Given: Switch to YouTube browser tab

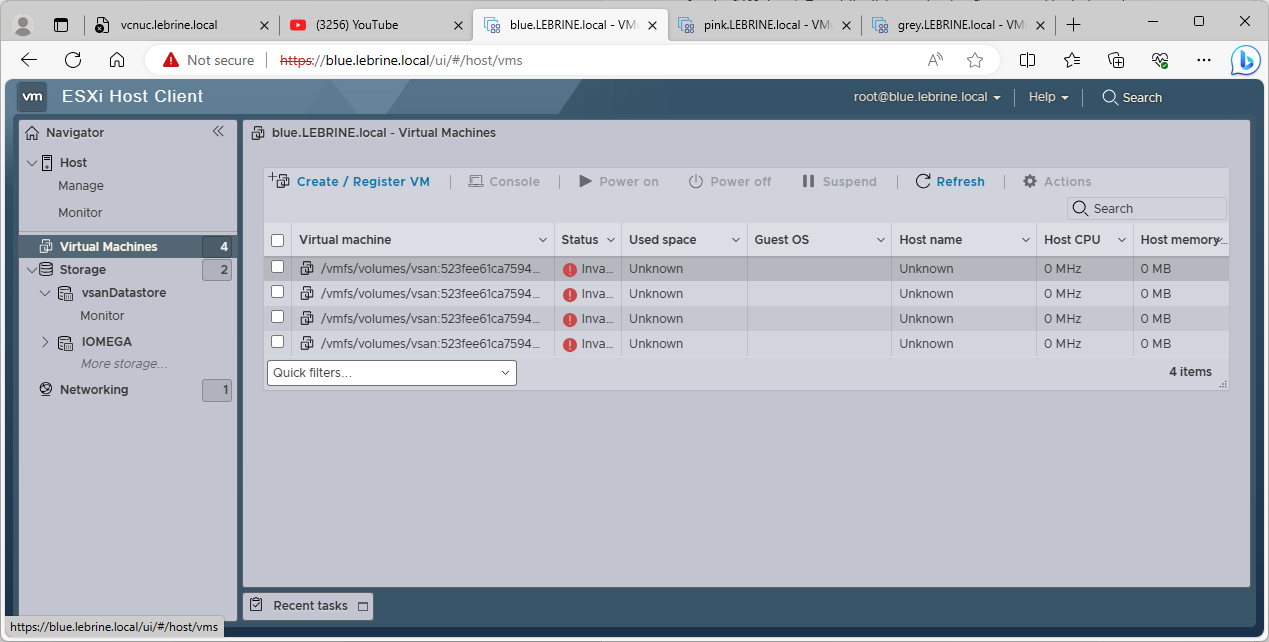Looking at the screenshot, I should click(377, 24).
